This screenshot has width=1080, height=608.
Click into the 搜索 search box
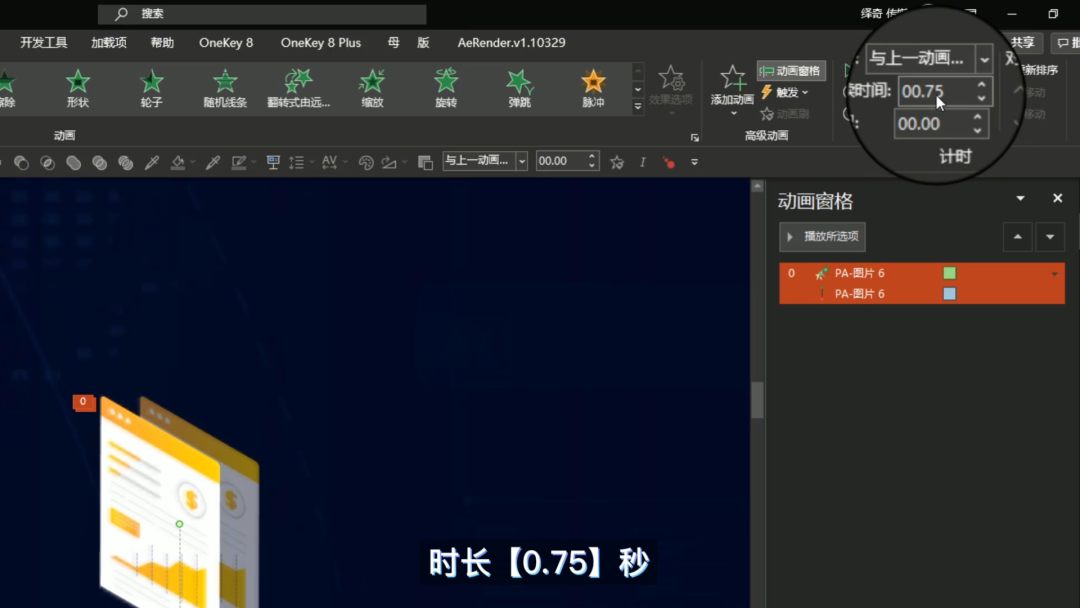tap(262, 14)
